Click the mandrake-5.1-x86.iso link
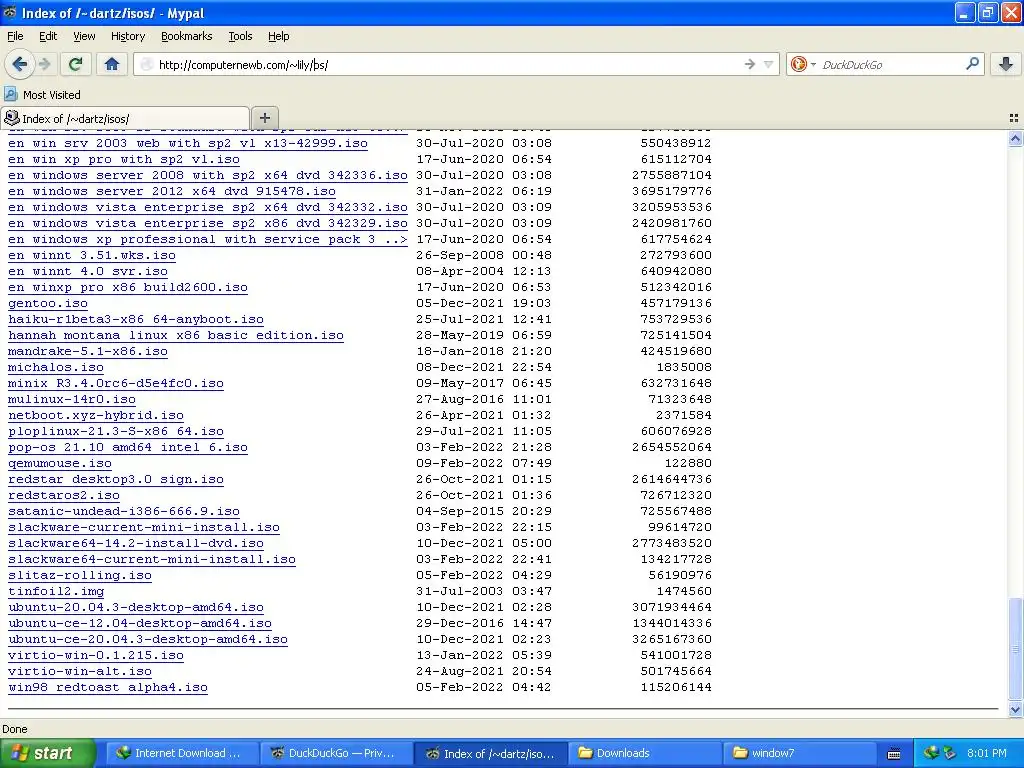 [88, 351]
